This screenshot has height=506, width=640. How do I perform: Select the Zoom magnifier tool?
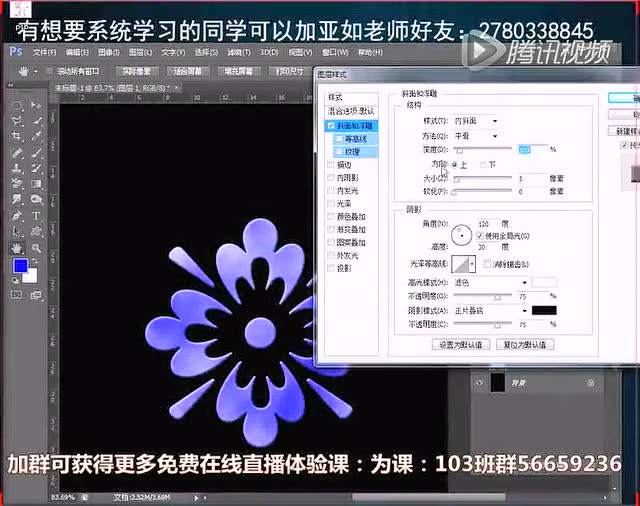click(36, 248)
